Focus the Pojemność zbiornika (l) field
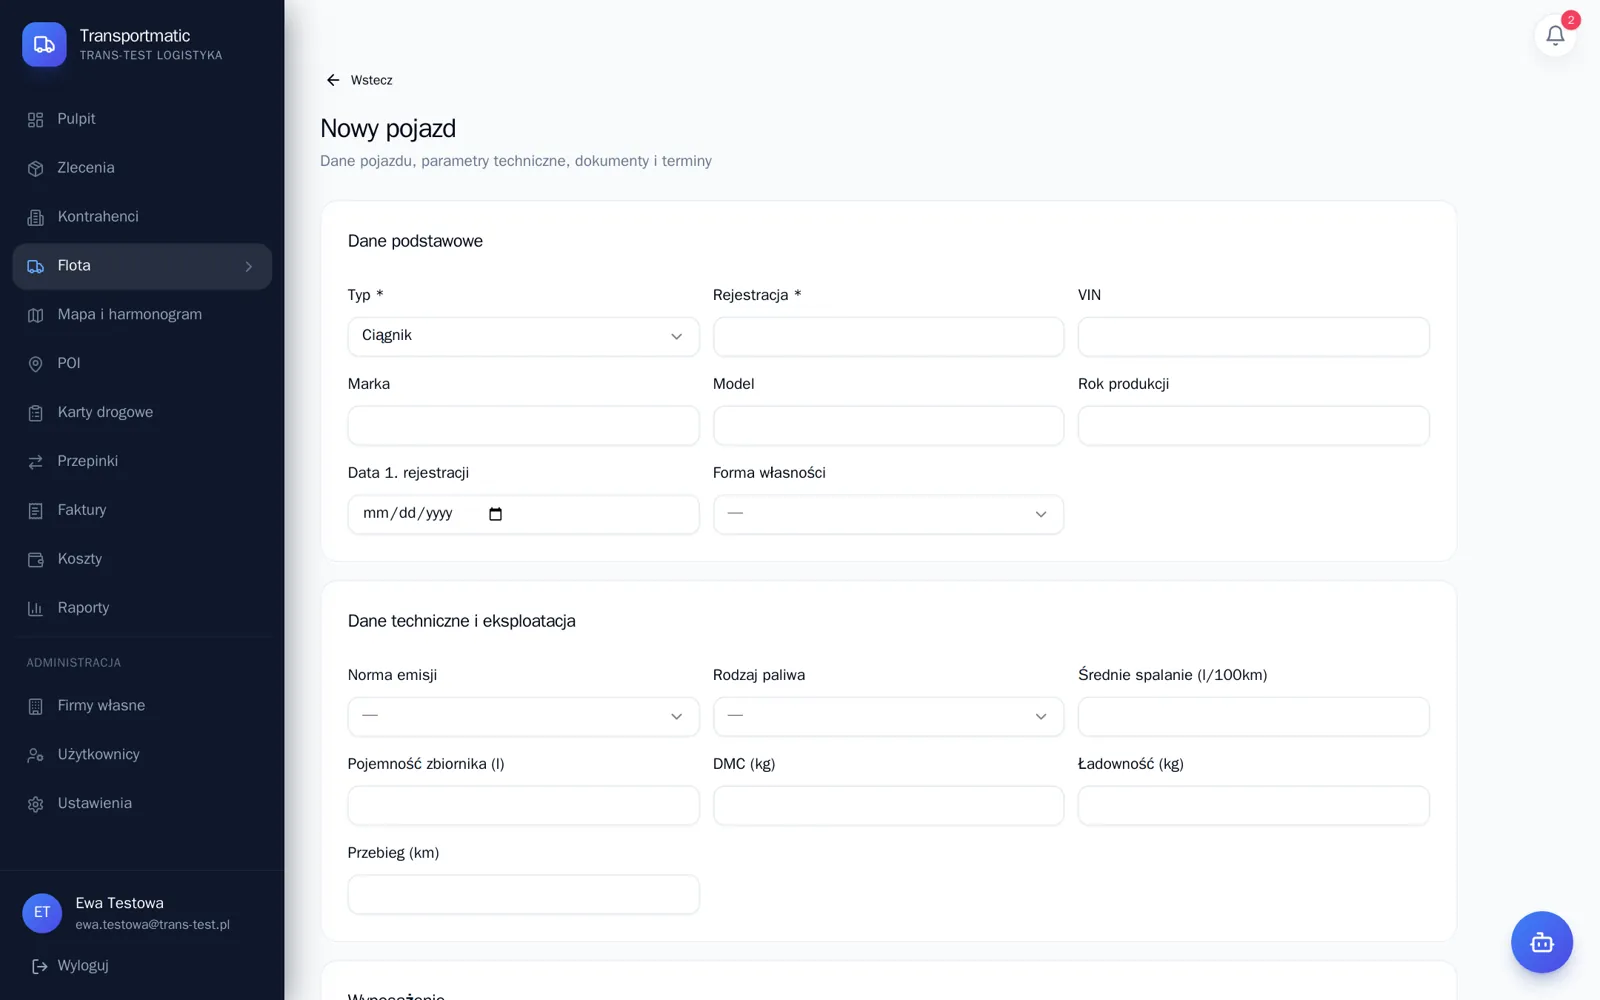This screenshot has width=1600, height=1000. [523, 805]
